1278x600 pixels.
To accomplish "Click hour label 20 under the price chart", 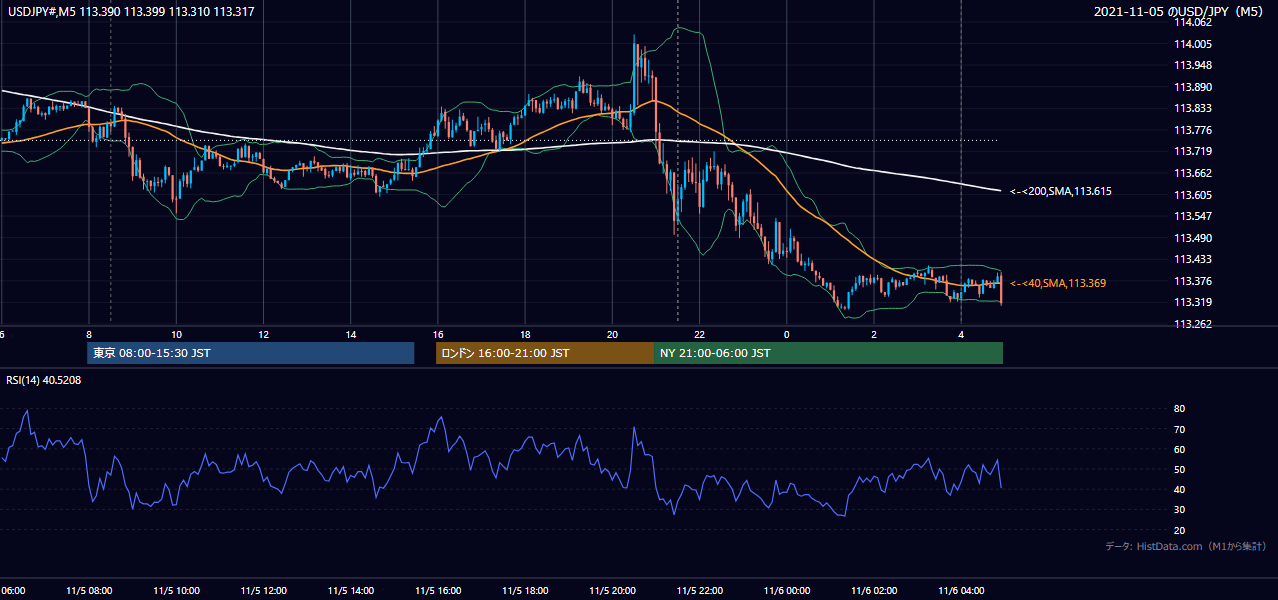I will [x=612, y=334].
